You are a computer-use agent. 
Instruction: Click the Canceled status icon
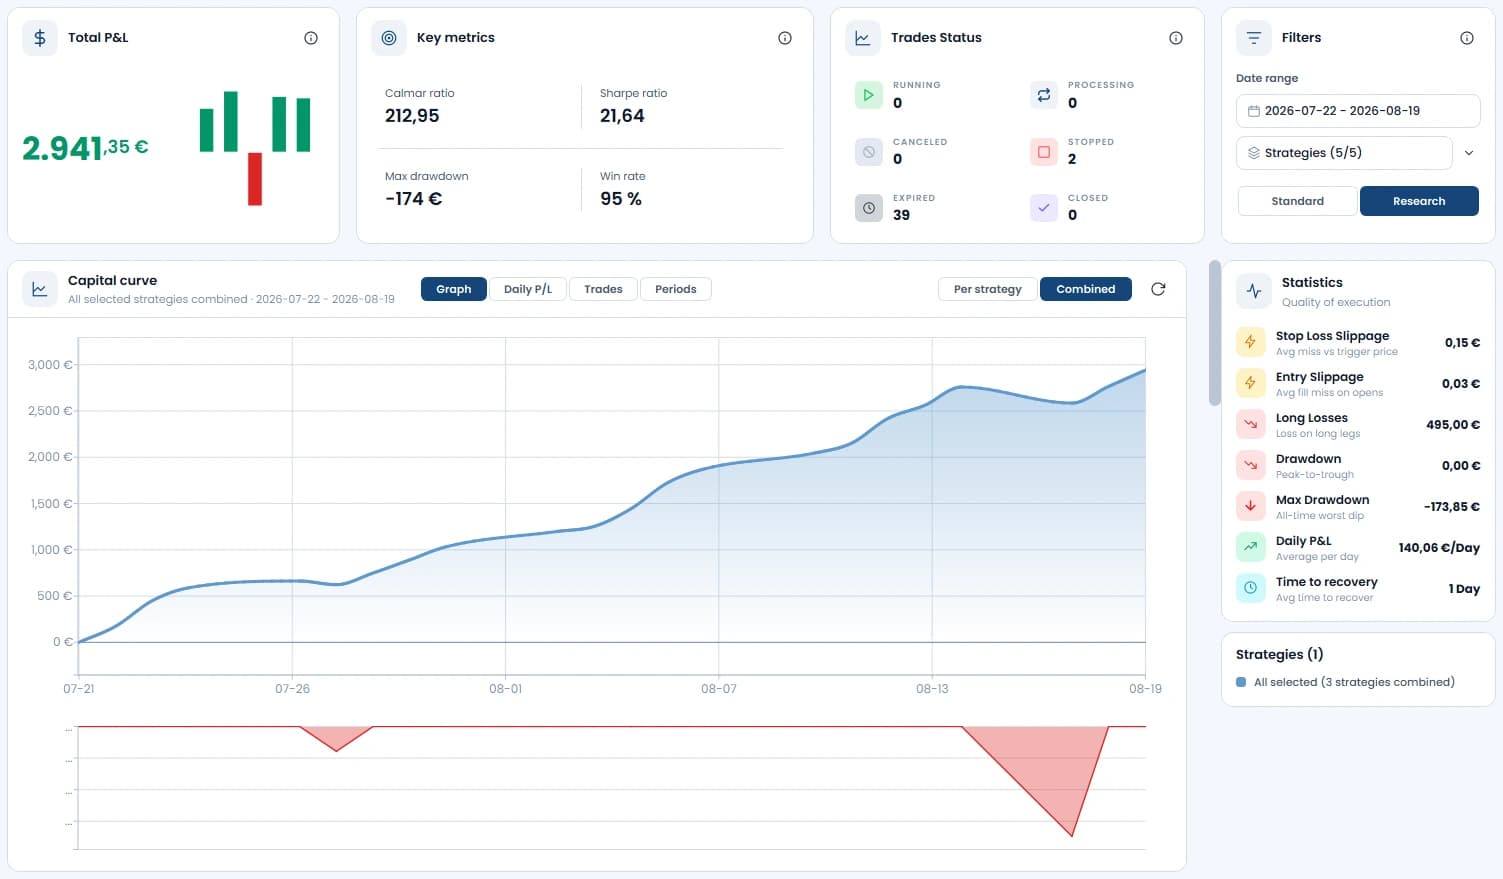coord(869,152)
